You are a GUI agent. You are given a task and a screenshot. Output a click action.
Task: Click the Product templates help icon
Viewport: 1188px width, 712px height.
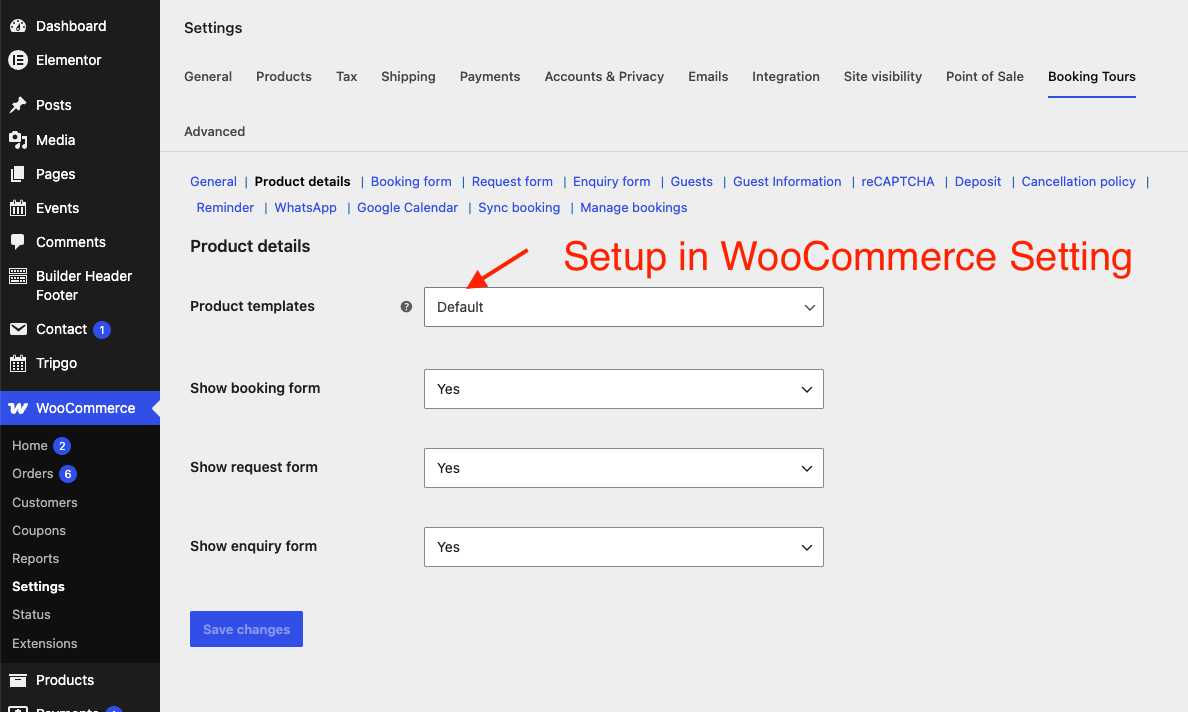(406, 307)
